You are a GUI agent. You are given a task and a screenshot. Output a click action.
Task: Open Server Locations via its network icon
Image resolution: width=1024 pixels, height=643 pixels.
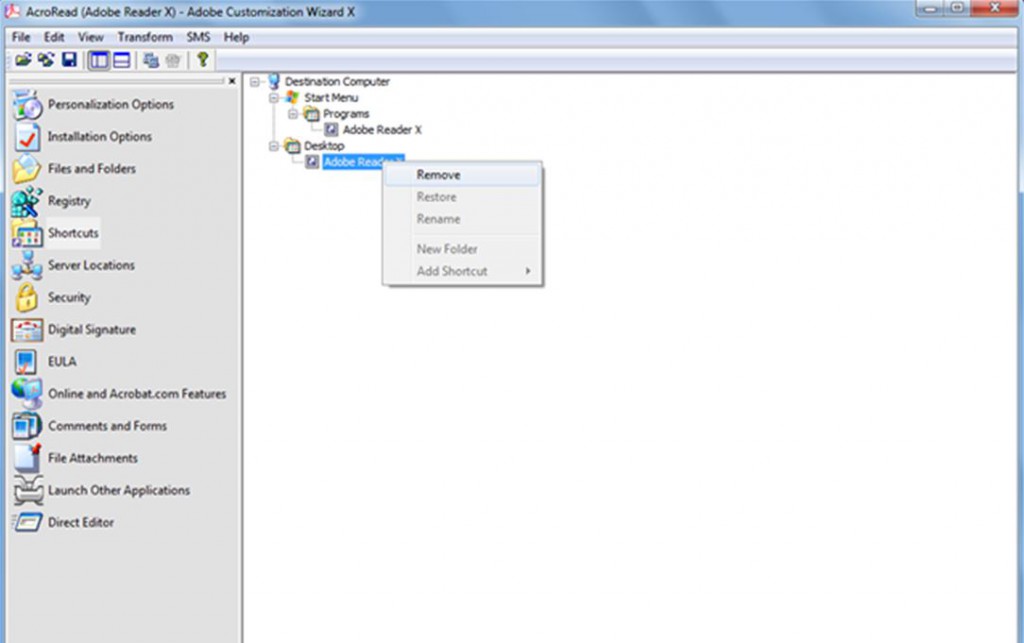(x=27, y=265)
